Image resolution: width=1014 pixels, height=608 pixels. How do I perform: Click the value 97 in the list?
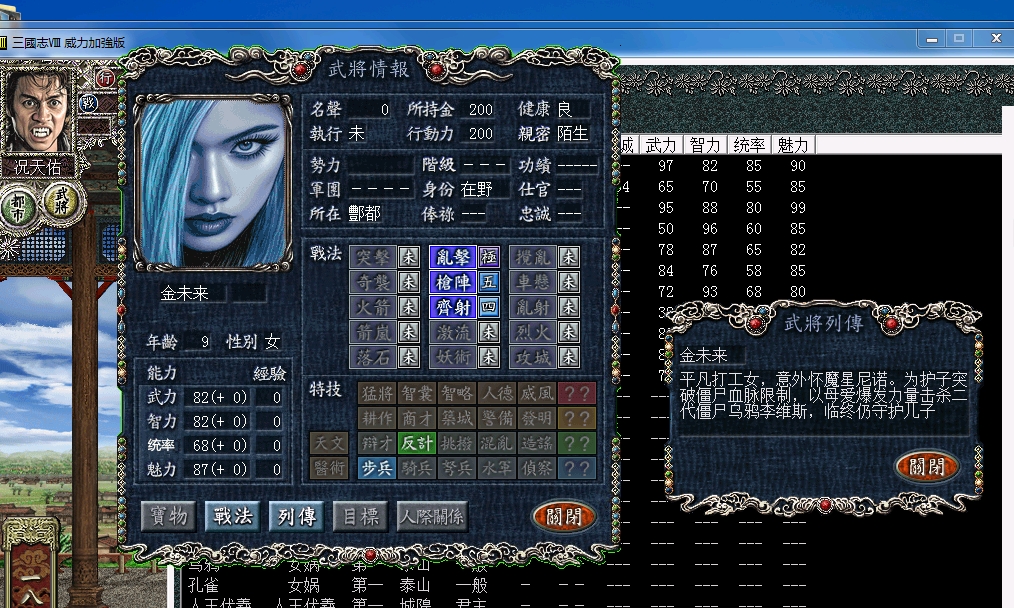point(666,166)
